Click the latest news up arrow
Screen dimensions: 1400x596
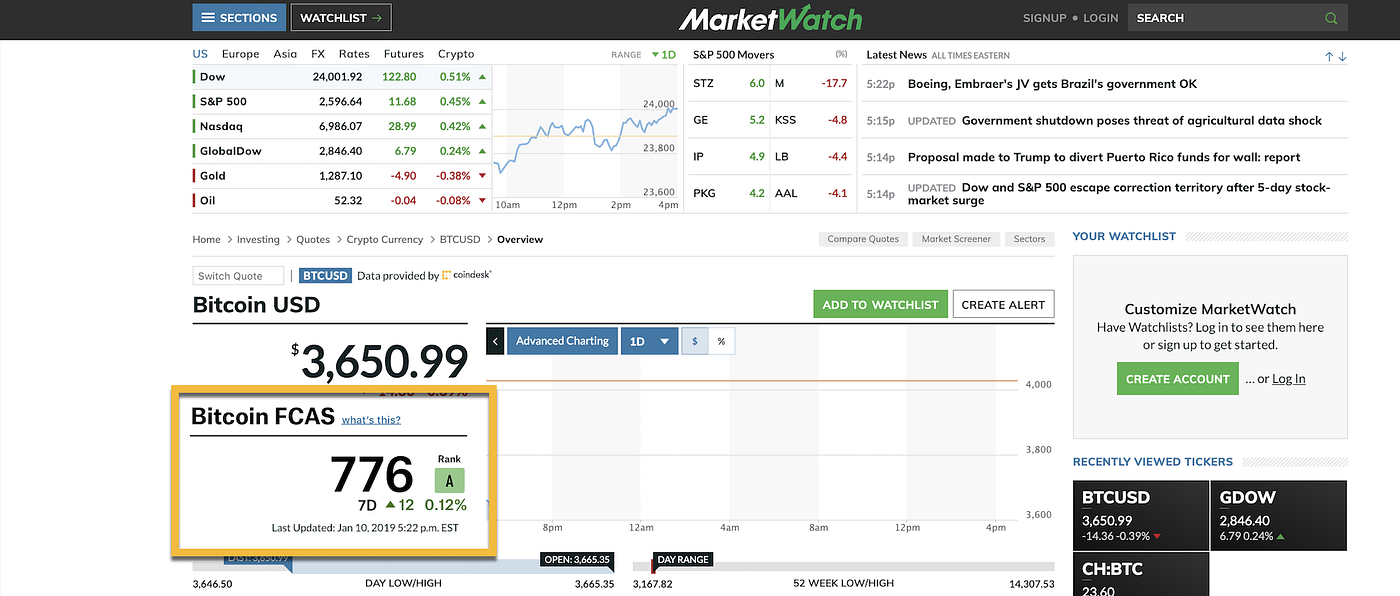(1329, 56)
